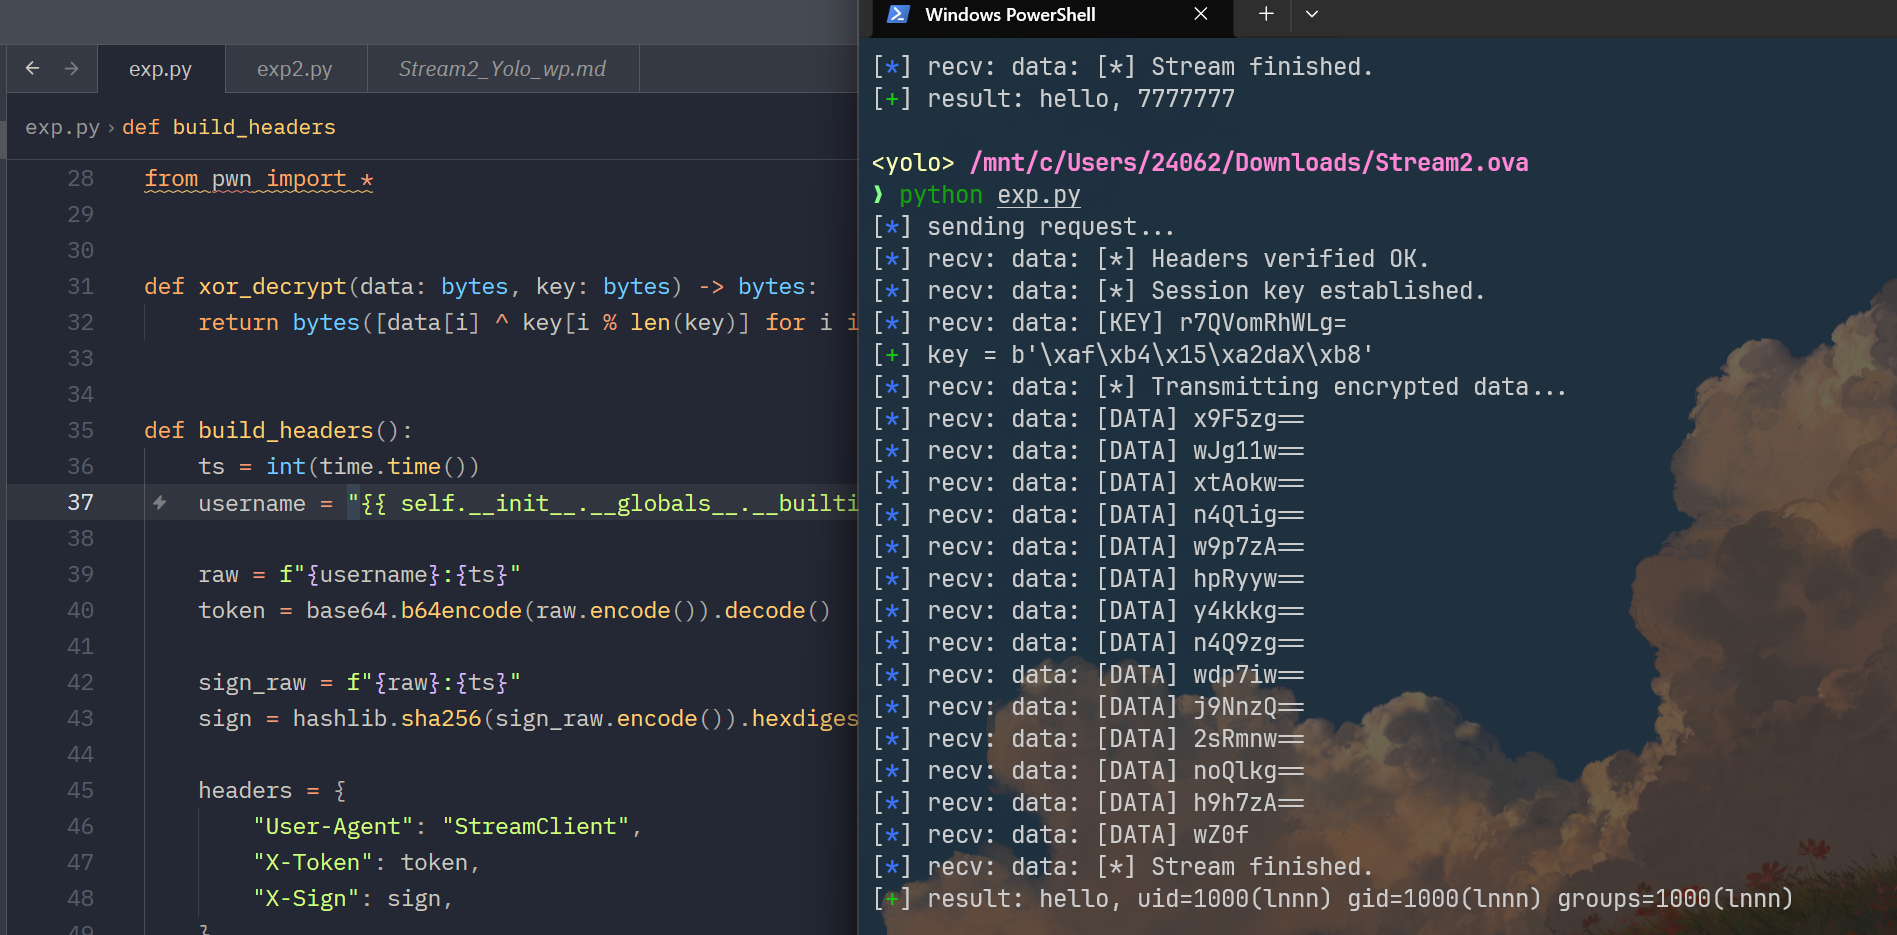Image resolution: width=1897 pixels, height=935 pixels.
Task: Click line number 37 in the gutter
Action: (x=80, y=502)
